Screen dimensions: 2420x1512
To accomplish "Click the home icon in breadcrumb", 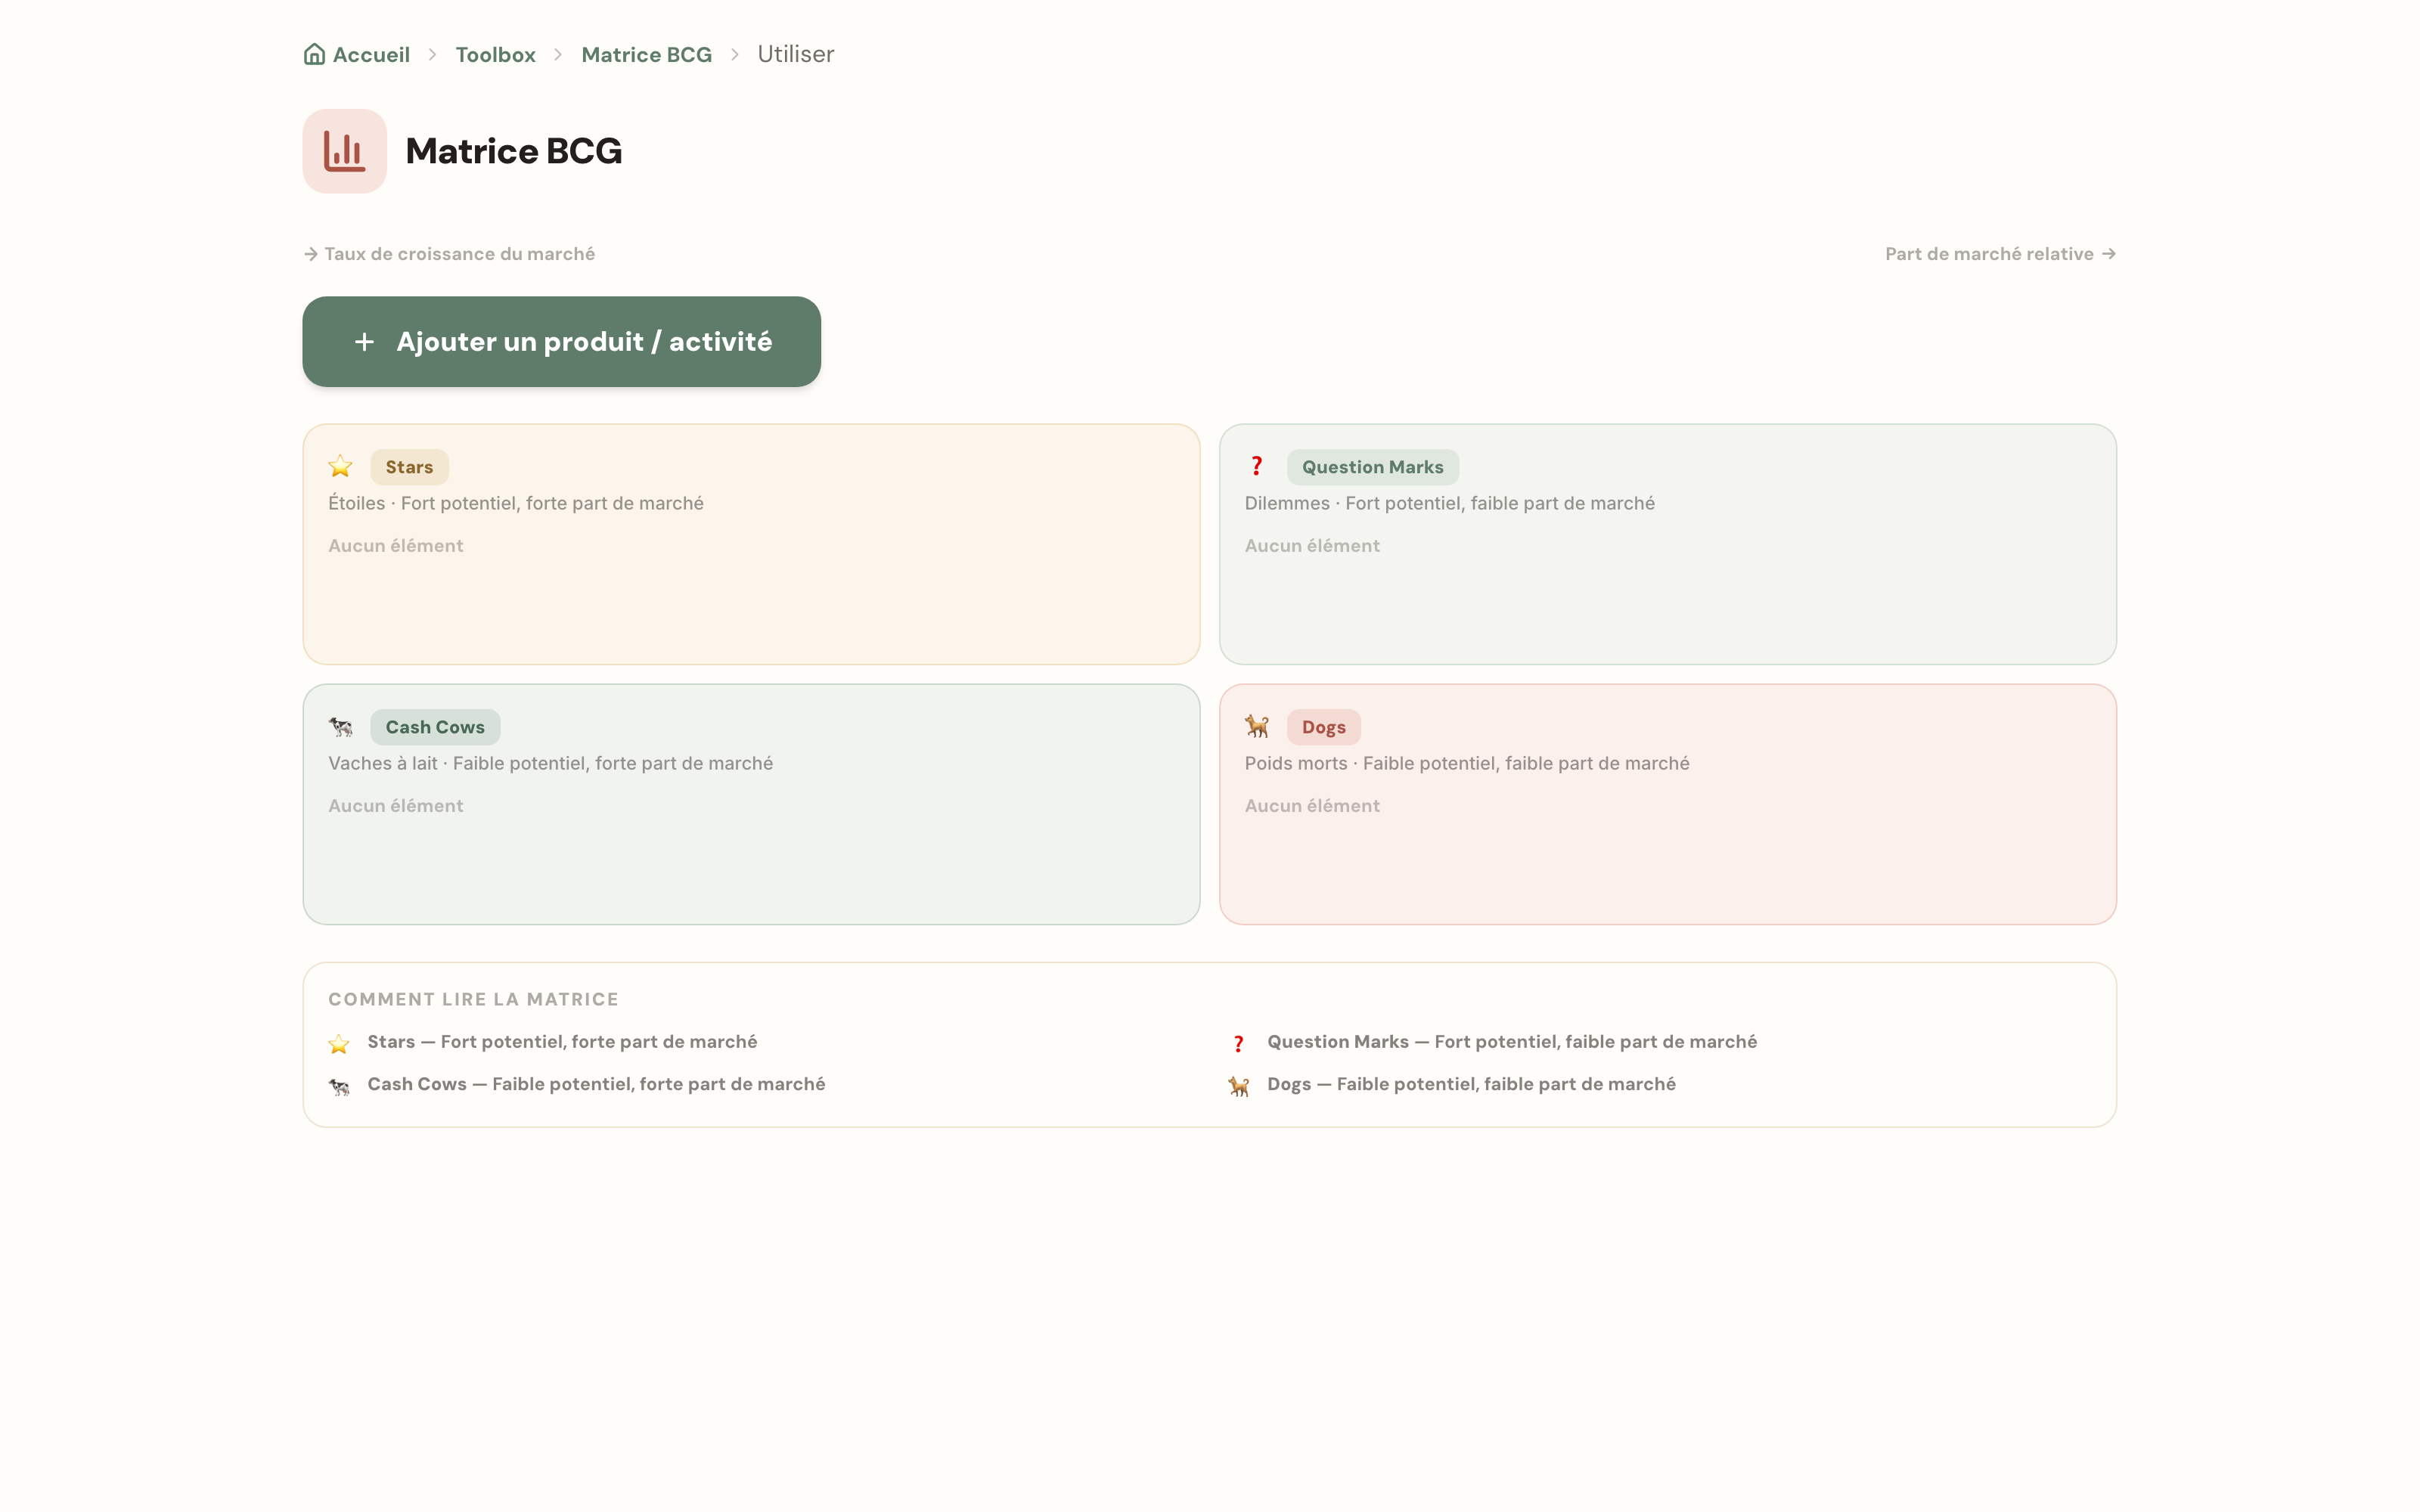I will 314,54.
